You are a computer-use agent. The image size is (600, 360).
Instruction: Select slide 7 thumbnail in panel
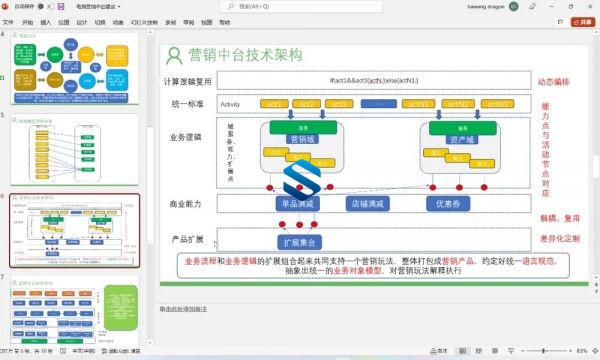click(x=74, y=310)
